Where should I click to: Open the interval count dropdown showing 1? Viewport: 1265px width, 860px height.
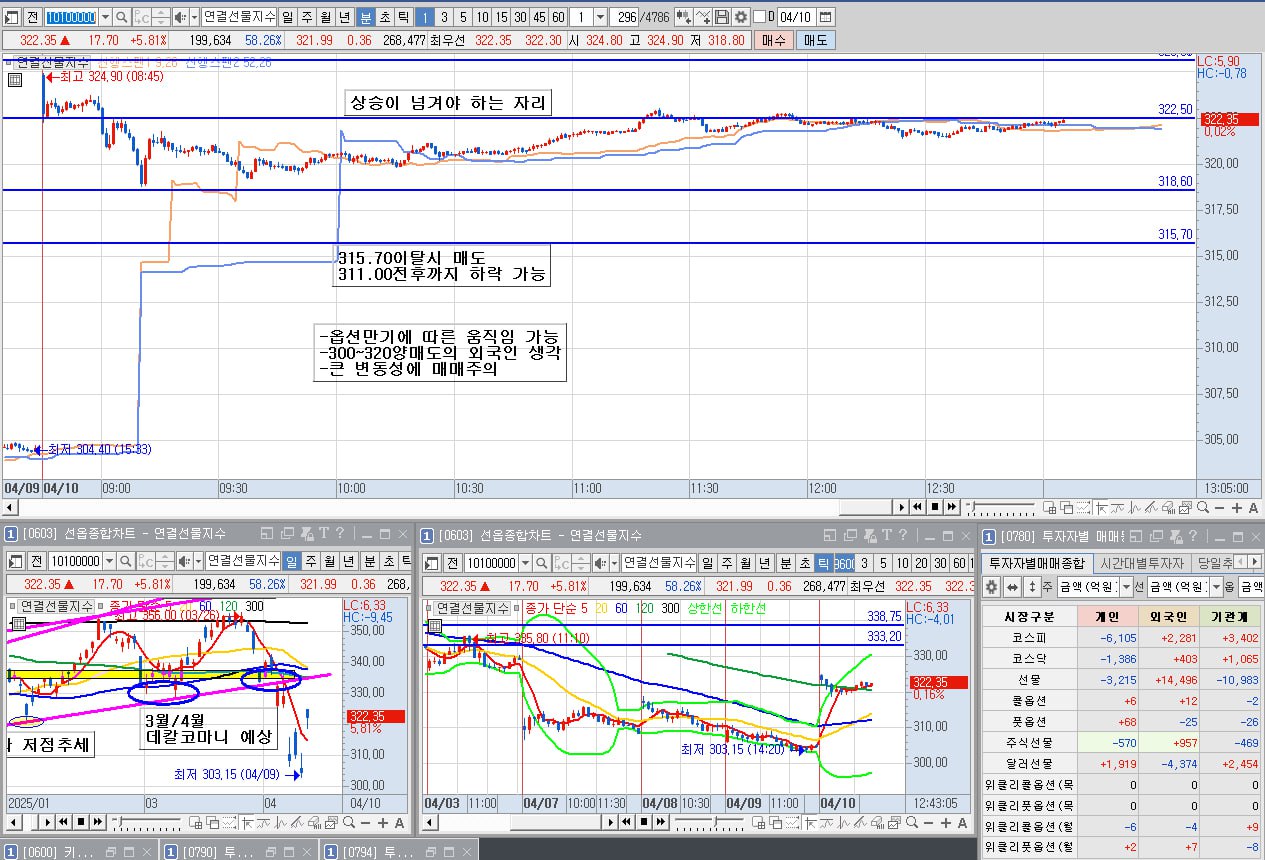pos(599,17)
